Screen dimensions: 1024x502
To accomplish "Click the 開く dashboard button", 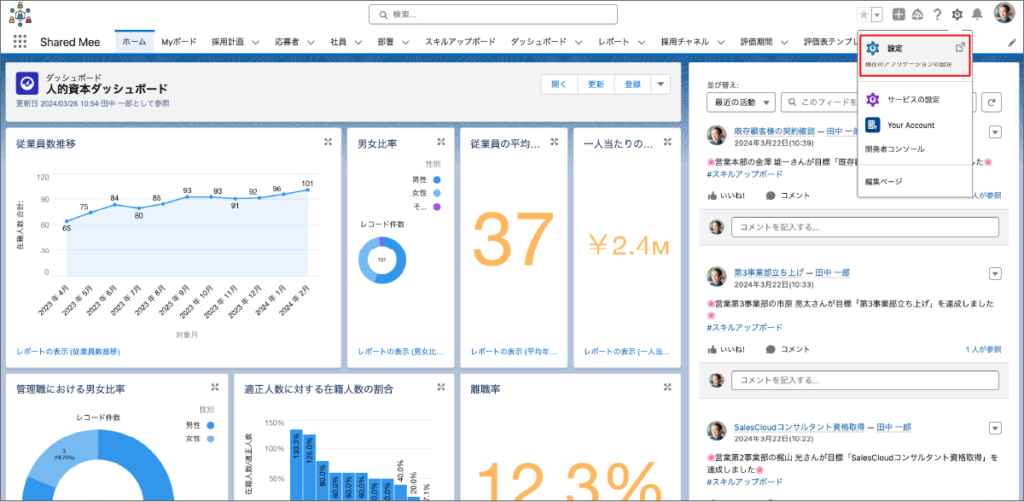I will [559, 84].
